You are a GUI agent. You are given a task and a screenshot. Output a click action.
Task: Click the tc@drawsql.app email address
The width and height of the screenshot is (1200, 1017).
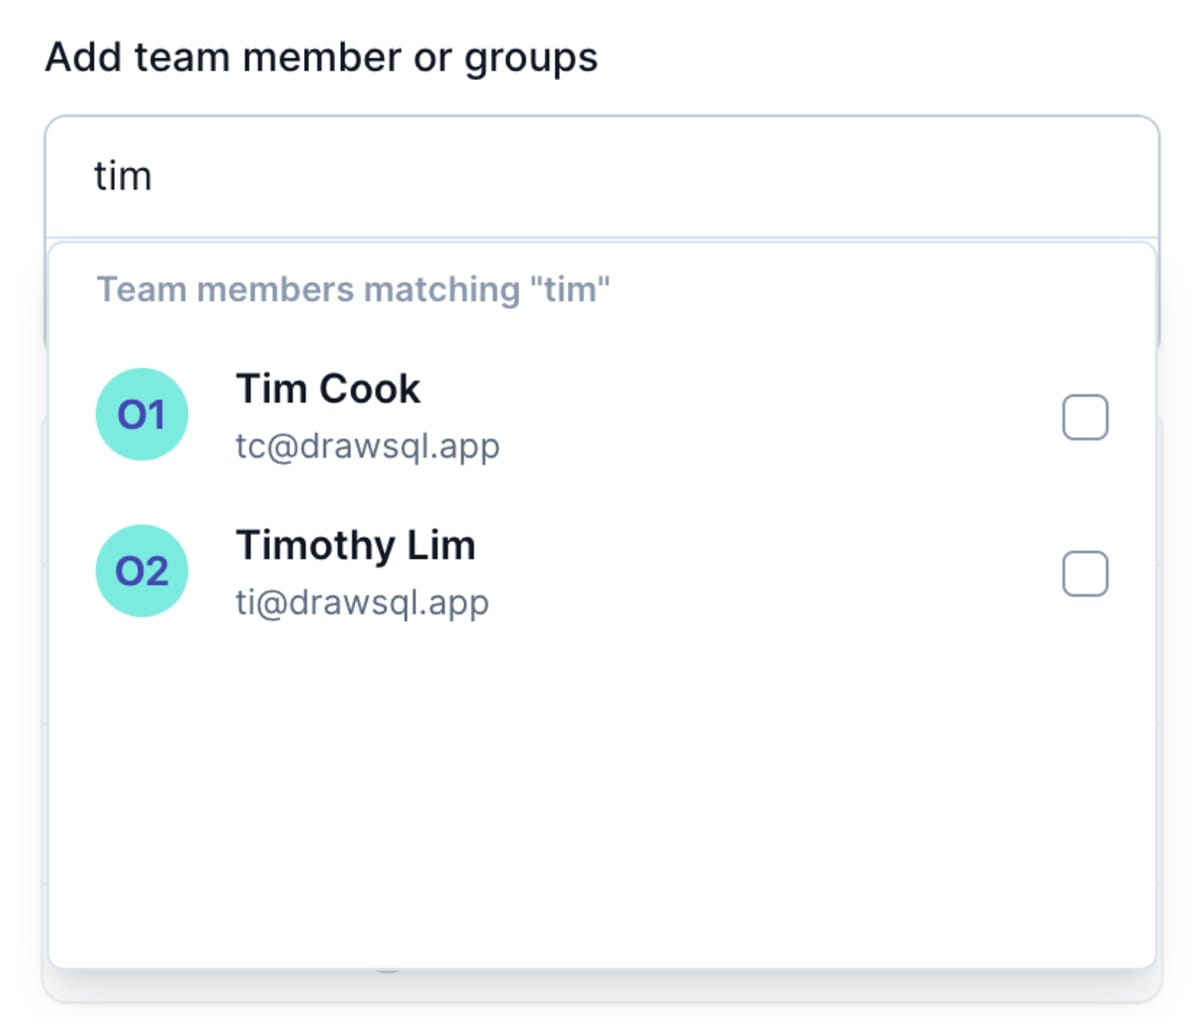click(x=367, y=446)
